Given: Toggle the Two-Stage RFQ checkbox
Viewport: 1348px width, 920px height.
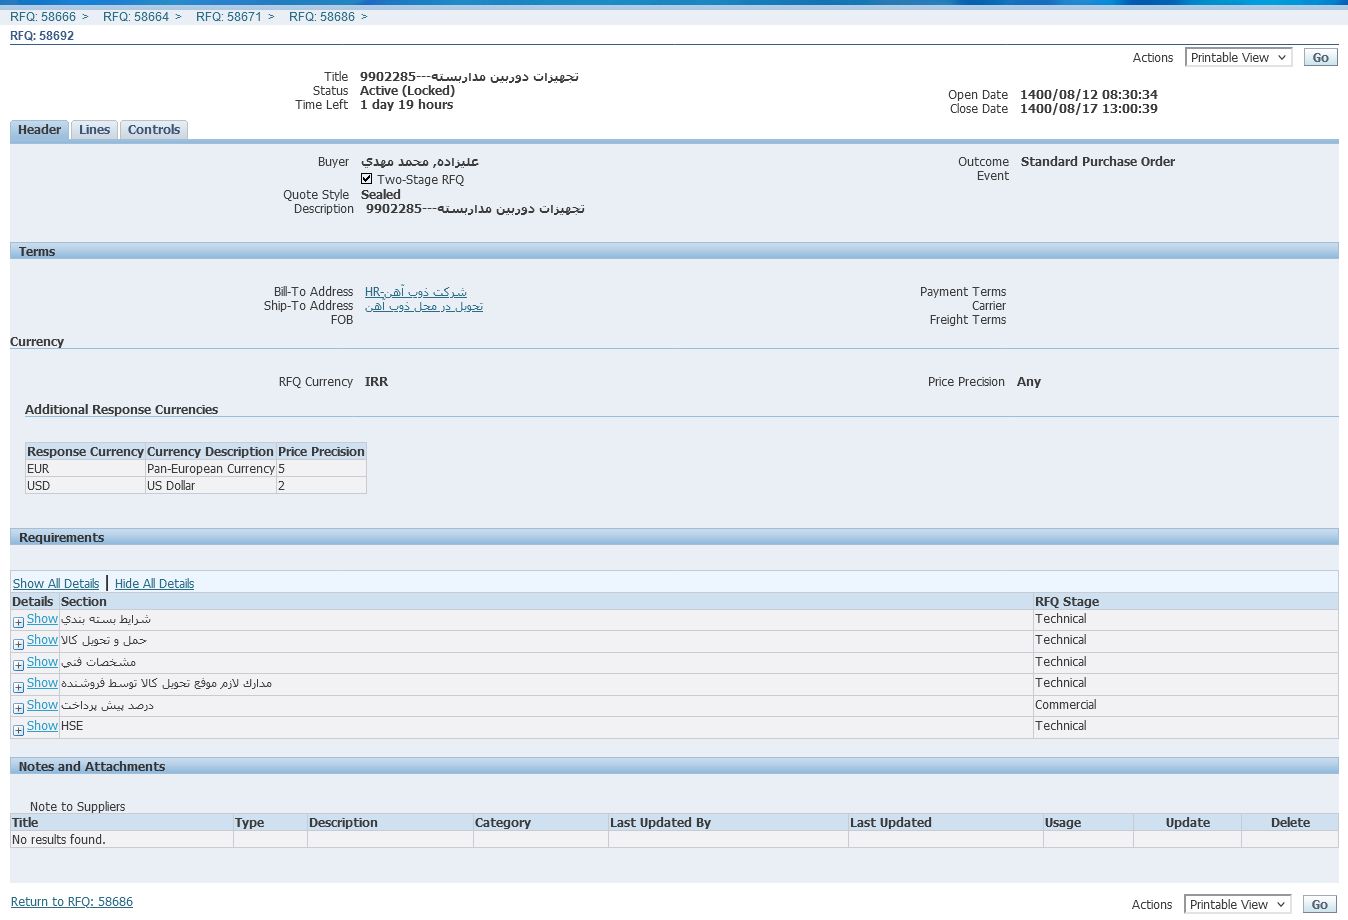Looking at the screenshot, I should click(367, 179).
